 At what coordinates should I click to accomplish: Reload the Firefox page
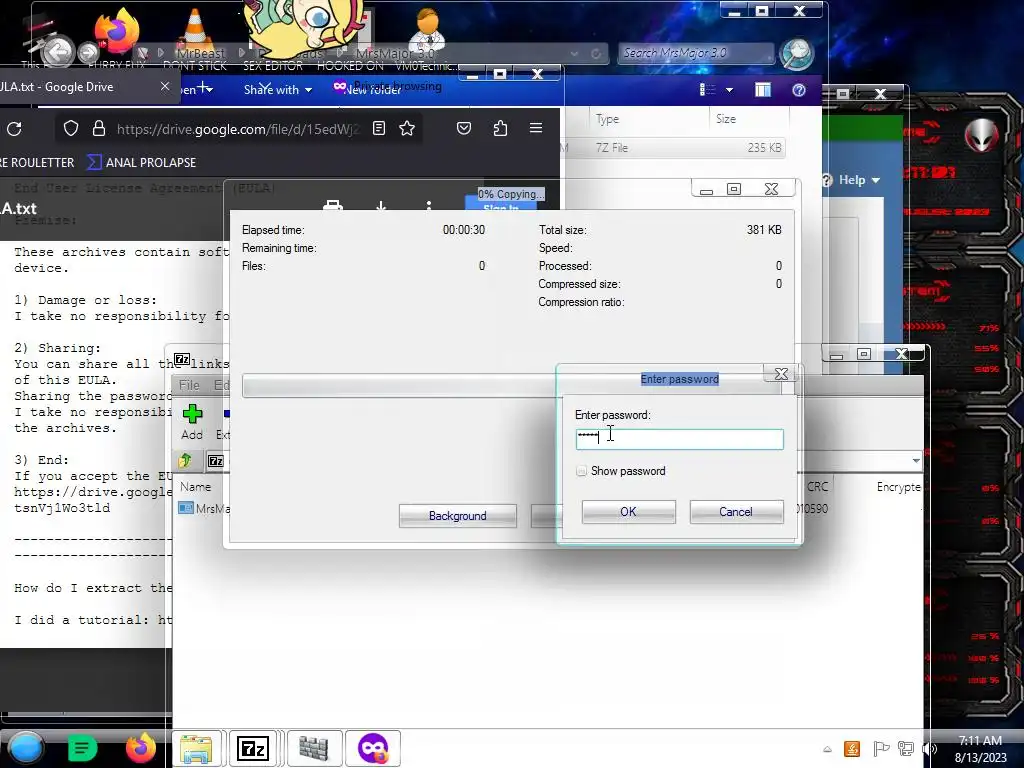coord(14,129)
